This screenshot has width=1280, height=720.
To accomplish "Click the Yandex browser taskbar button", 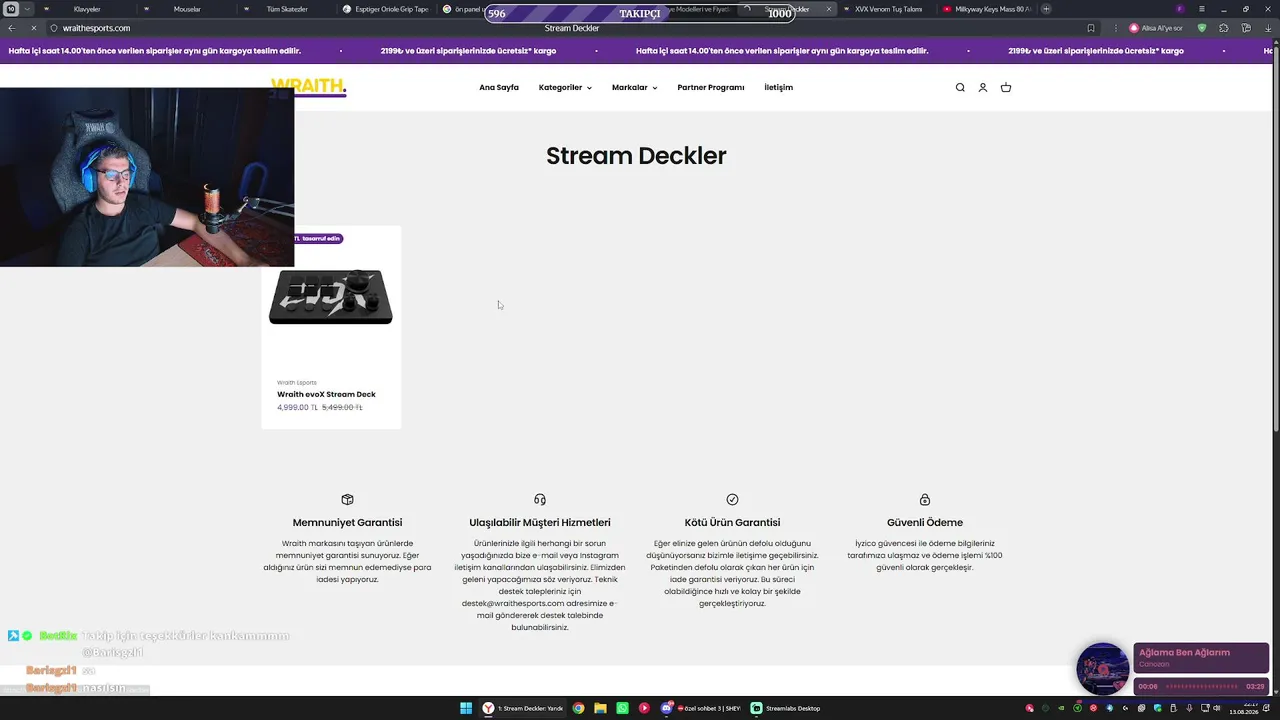I will point(523,708).
